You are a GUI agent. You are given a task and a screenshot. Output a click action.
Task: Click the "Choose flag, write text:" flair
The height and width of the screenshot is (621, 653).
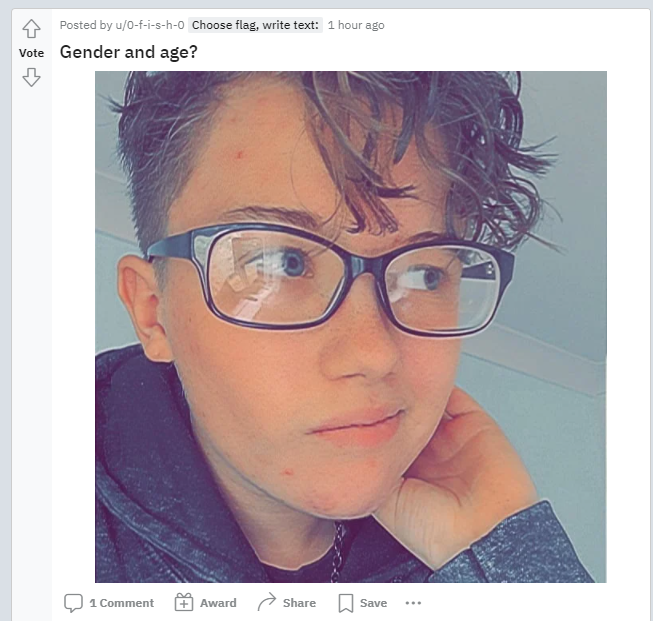pos(255,25)
